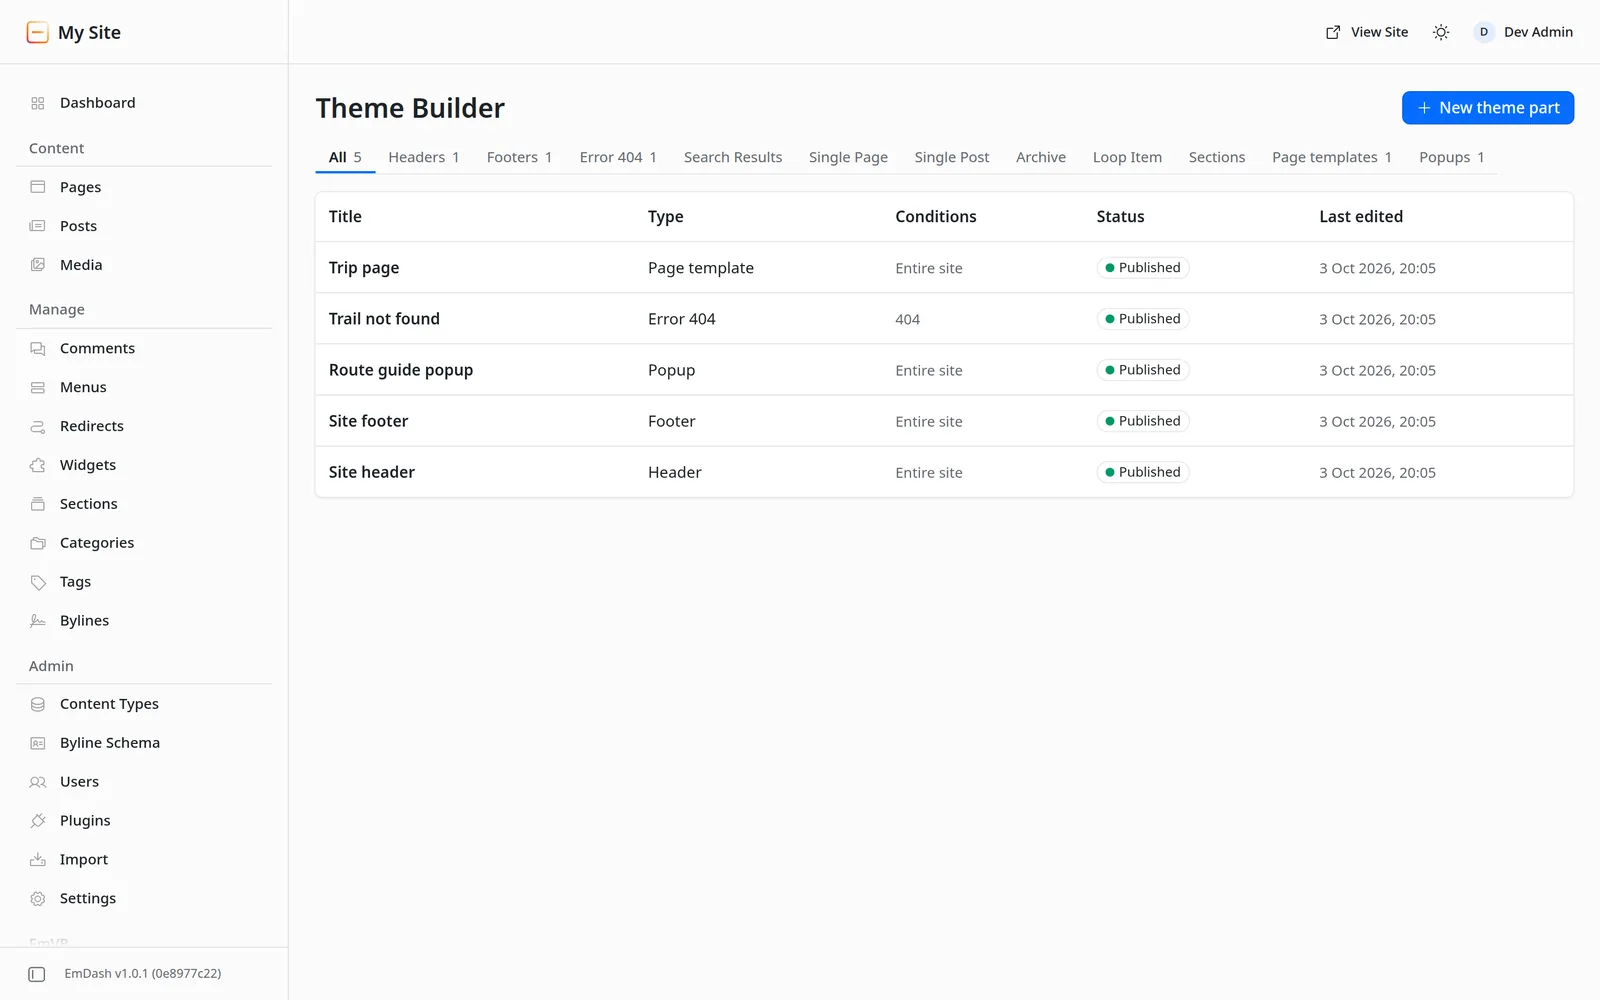The width and height of the screenshot is (1600, 1000).
Task: Click the 'Footer' type cell
Action: click(x=672, y=421)
